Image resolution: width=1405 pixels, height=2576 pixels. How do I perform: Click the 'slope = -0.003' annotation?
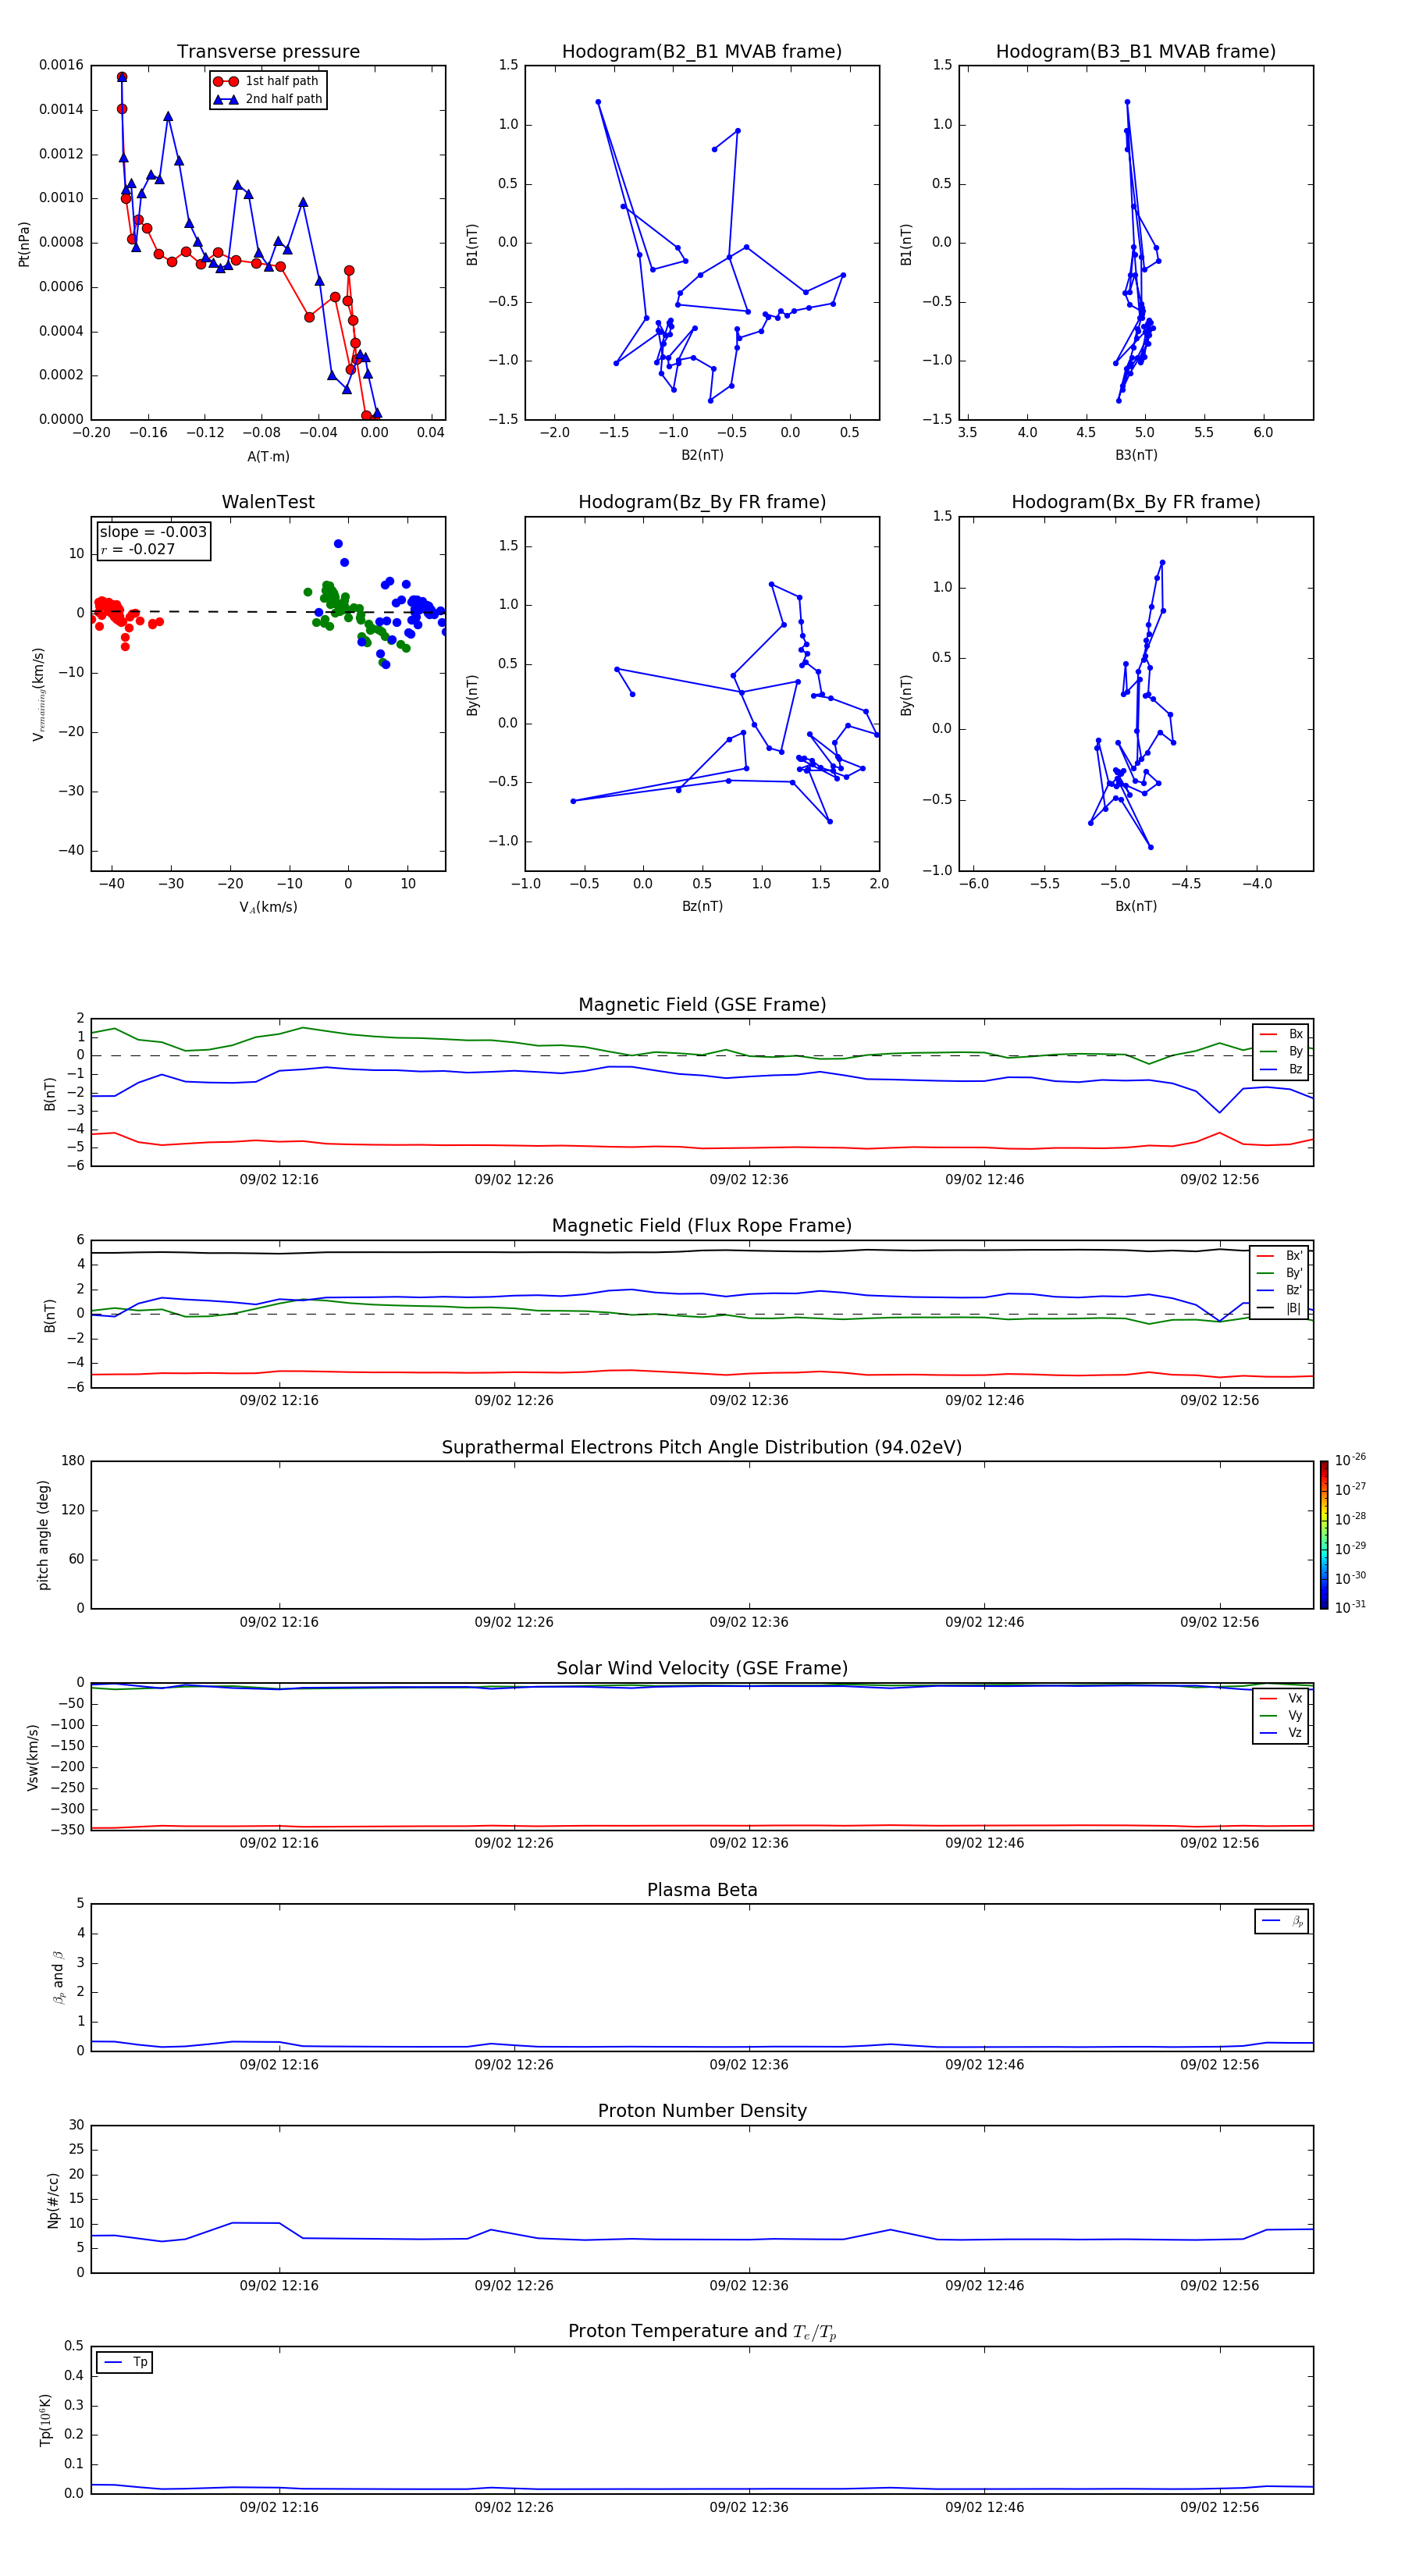tap(153, 532)
